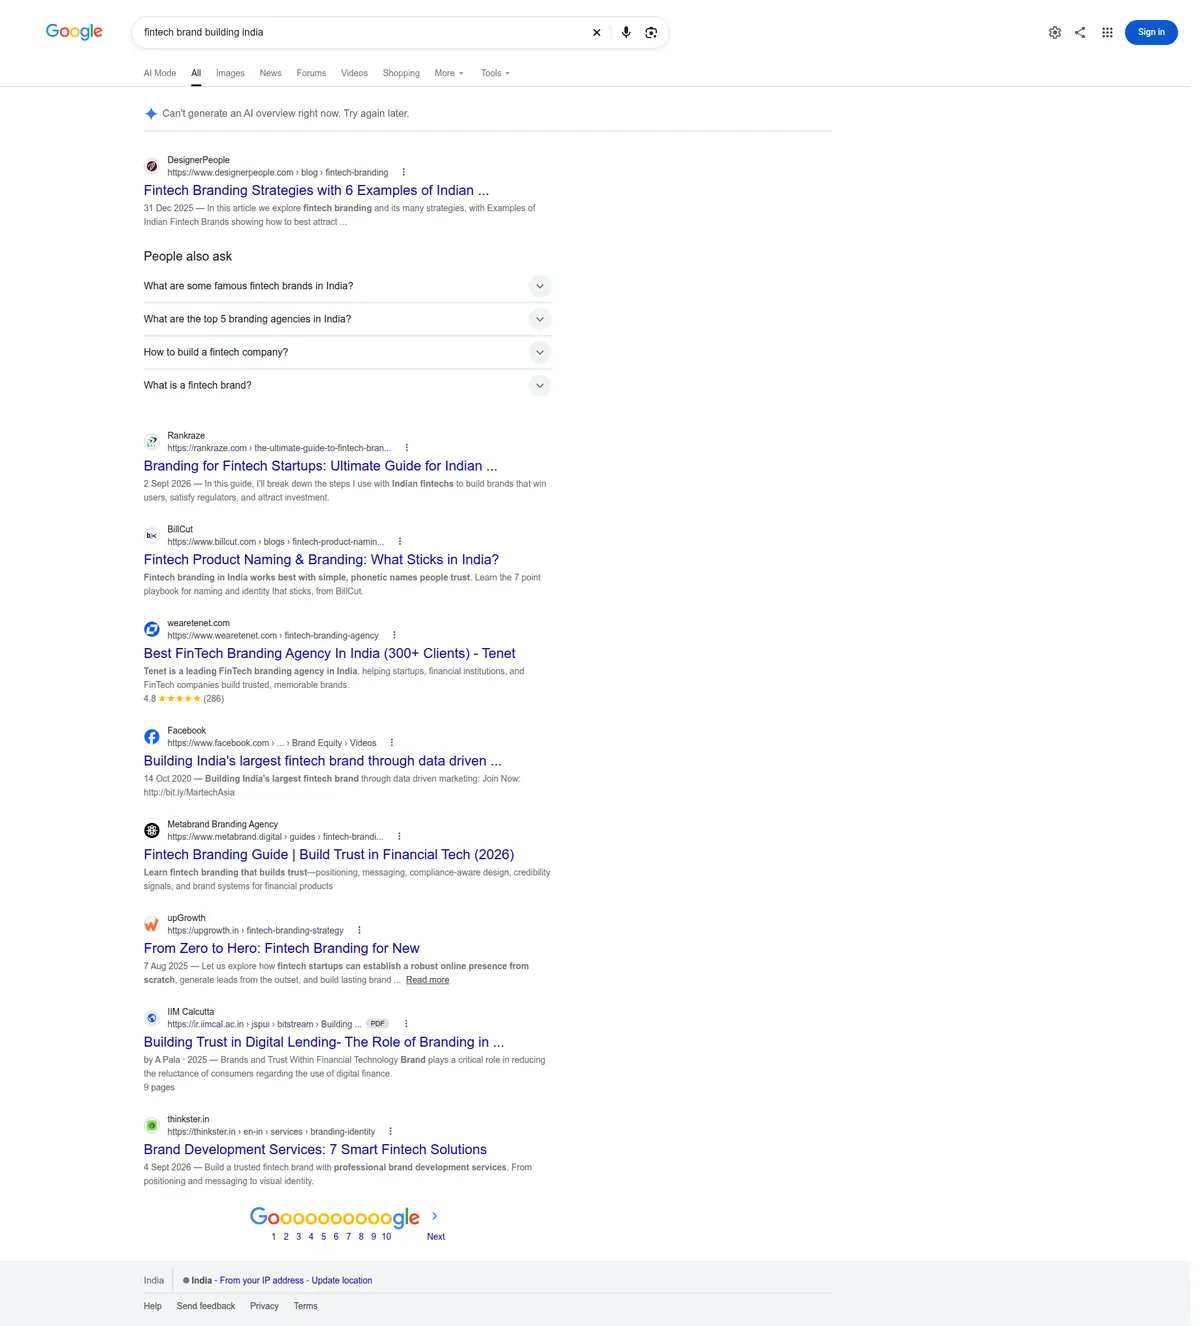
Task: Open the Tools dropdown
Action: [495, 73]
